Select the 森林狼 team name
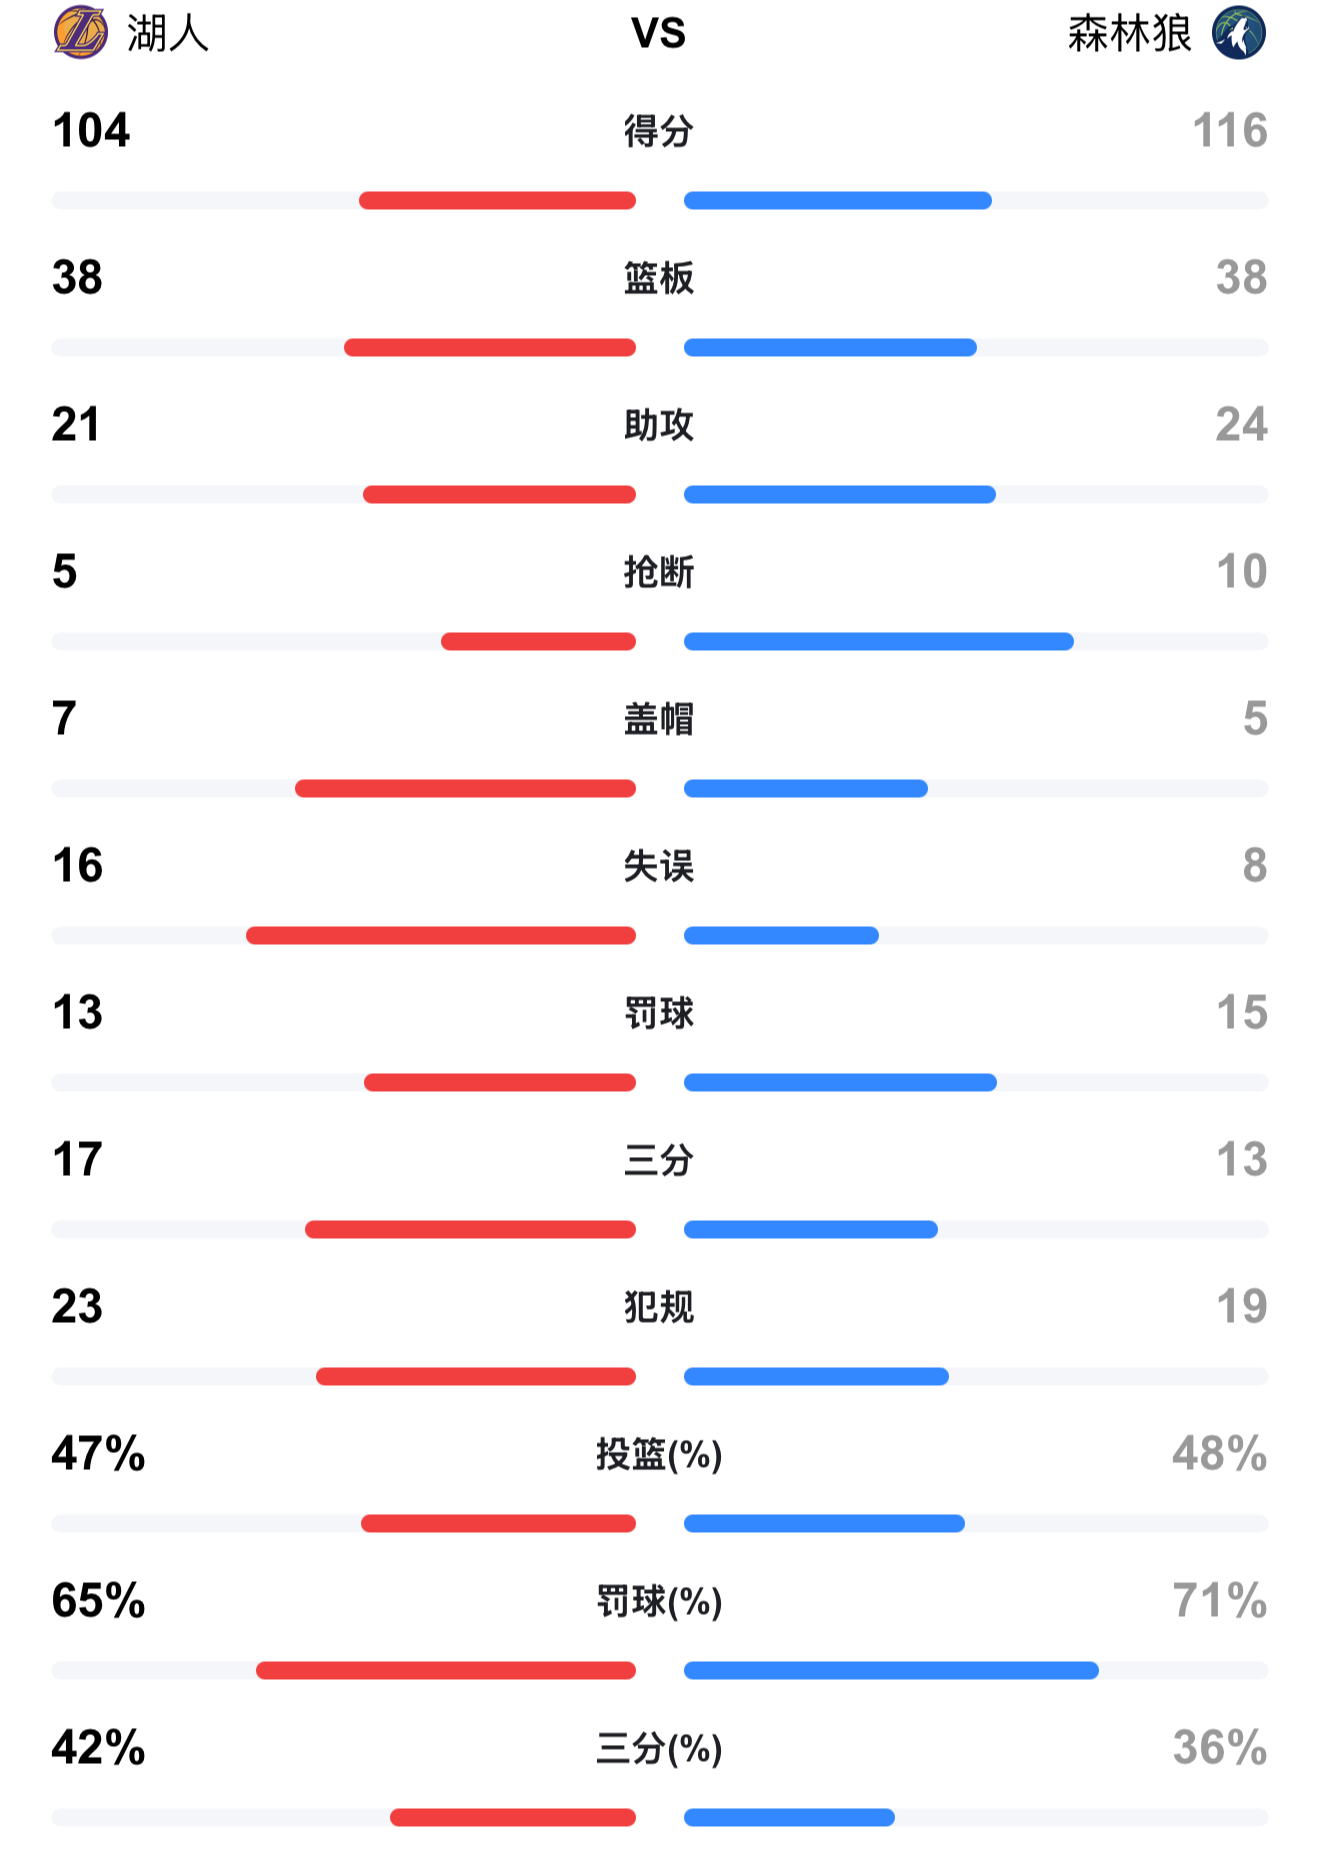The width and height of the screenshot is (1320, 1854). coord(1129,34)
